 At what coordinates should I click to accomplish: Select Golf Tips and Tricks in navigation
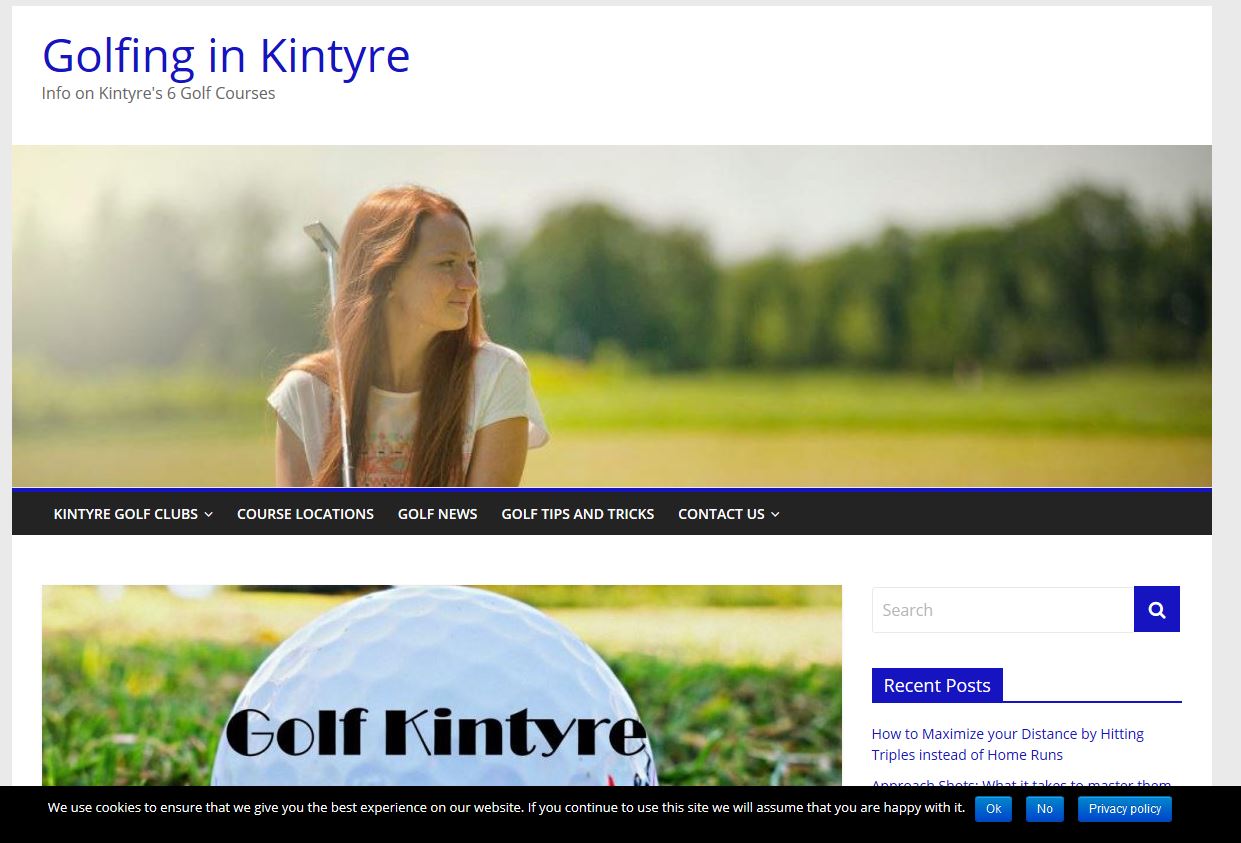[x=577, y=513]
